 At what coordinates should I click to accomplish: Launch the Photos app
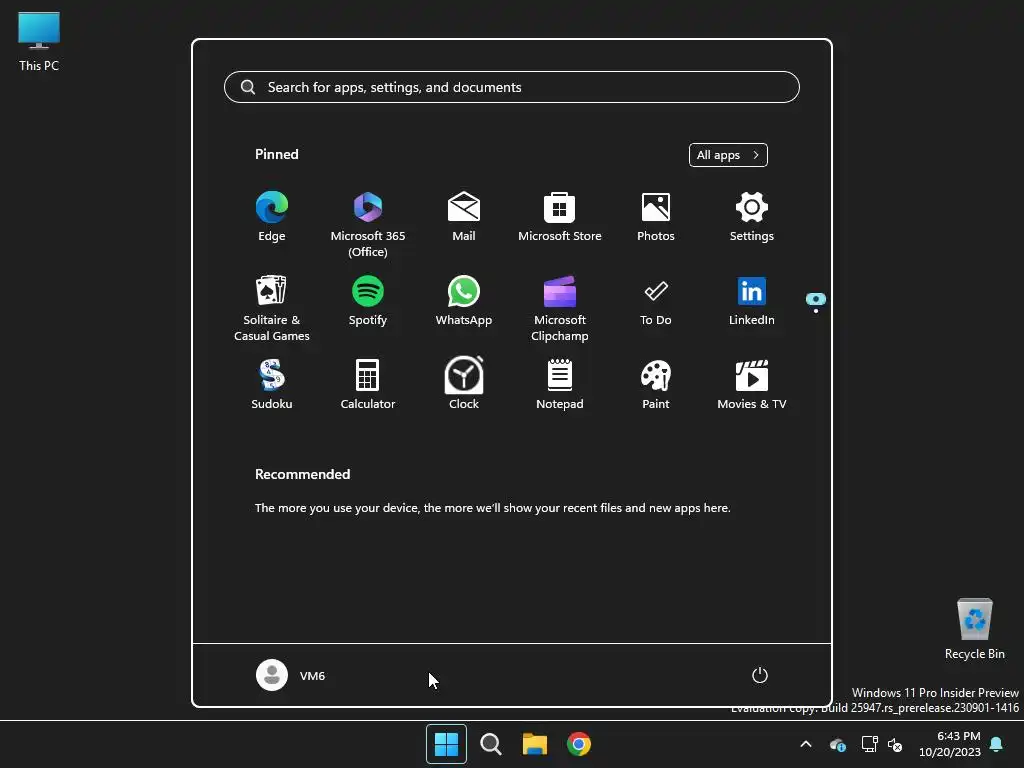(x=656, y=217)
